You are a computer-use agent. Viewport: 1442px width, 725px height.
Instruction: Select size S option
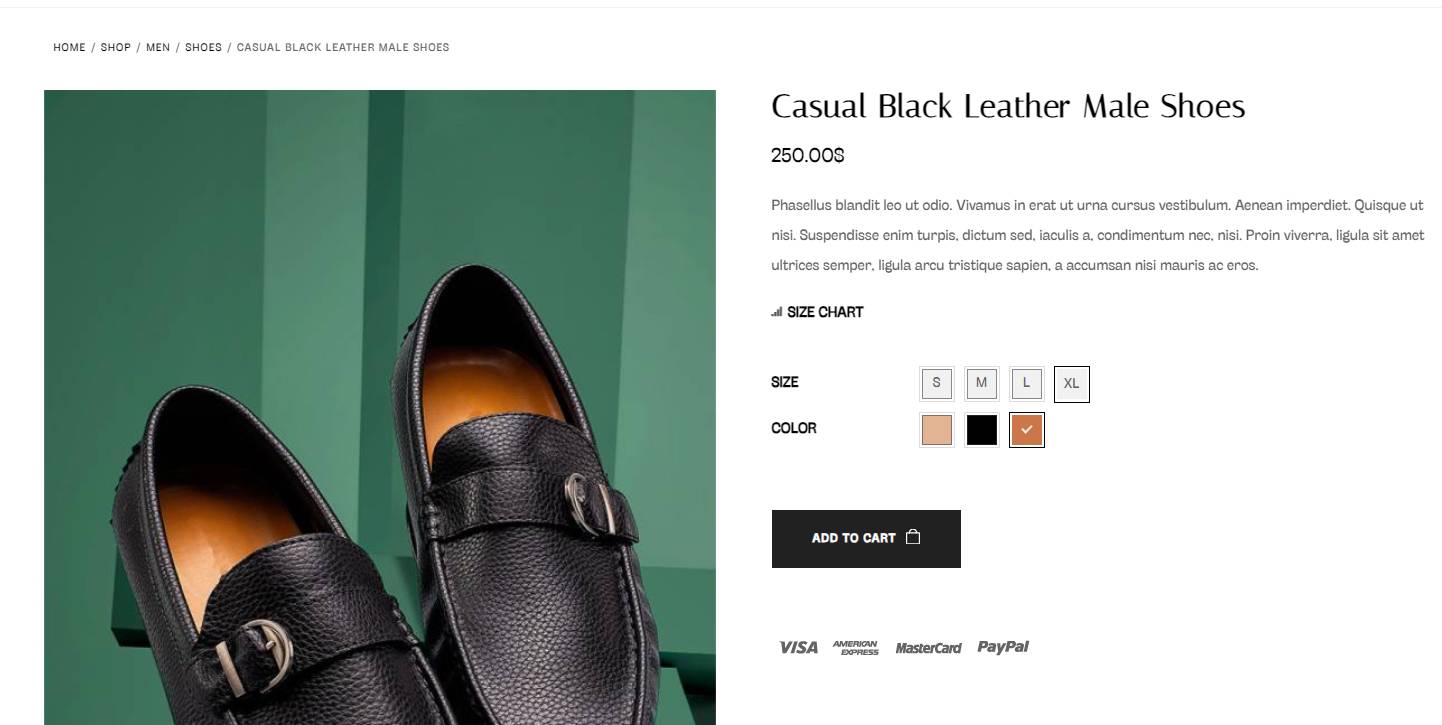tap(936, 383)
